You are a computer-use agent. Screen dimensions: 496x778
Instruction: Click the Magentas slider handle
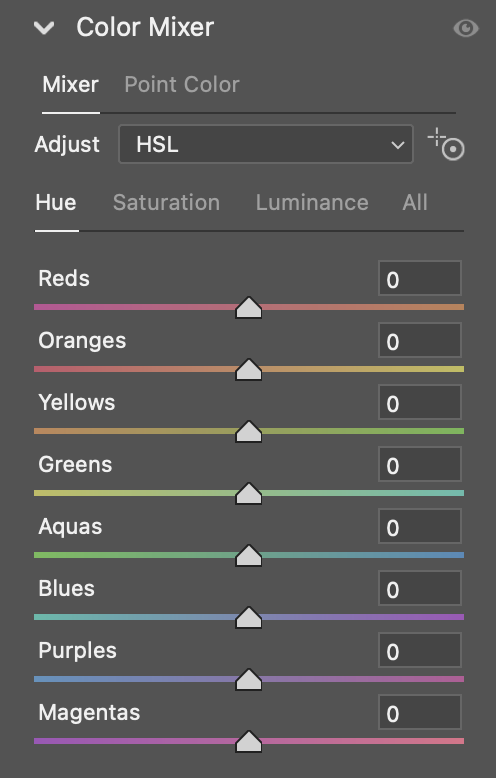pyautogui.click(x=248, y=742)
